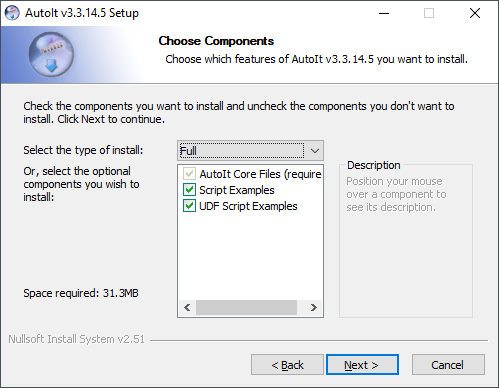Click the AutoIt title bar icon
499x388 pixels.
point(12,13)
